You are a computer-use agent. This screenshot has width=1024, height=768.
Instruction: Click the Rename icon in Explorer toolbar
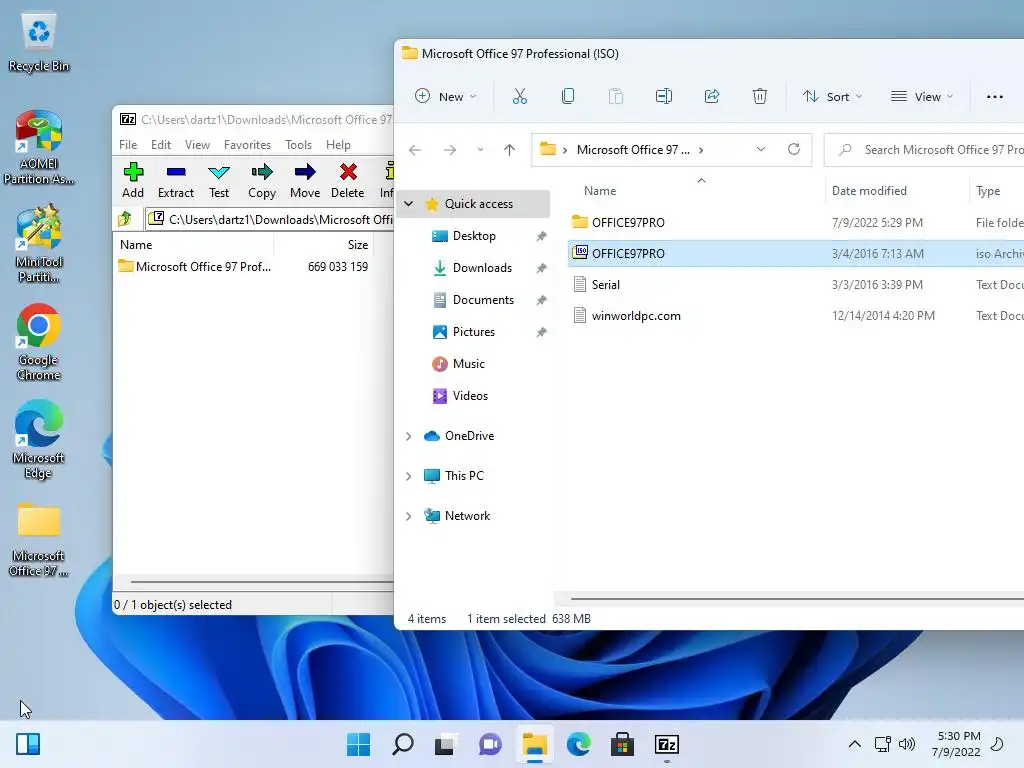[x=664, y=97]
